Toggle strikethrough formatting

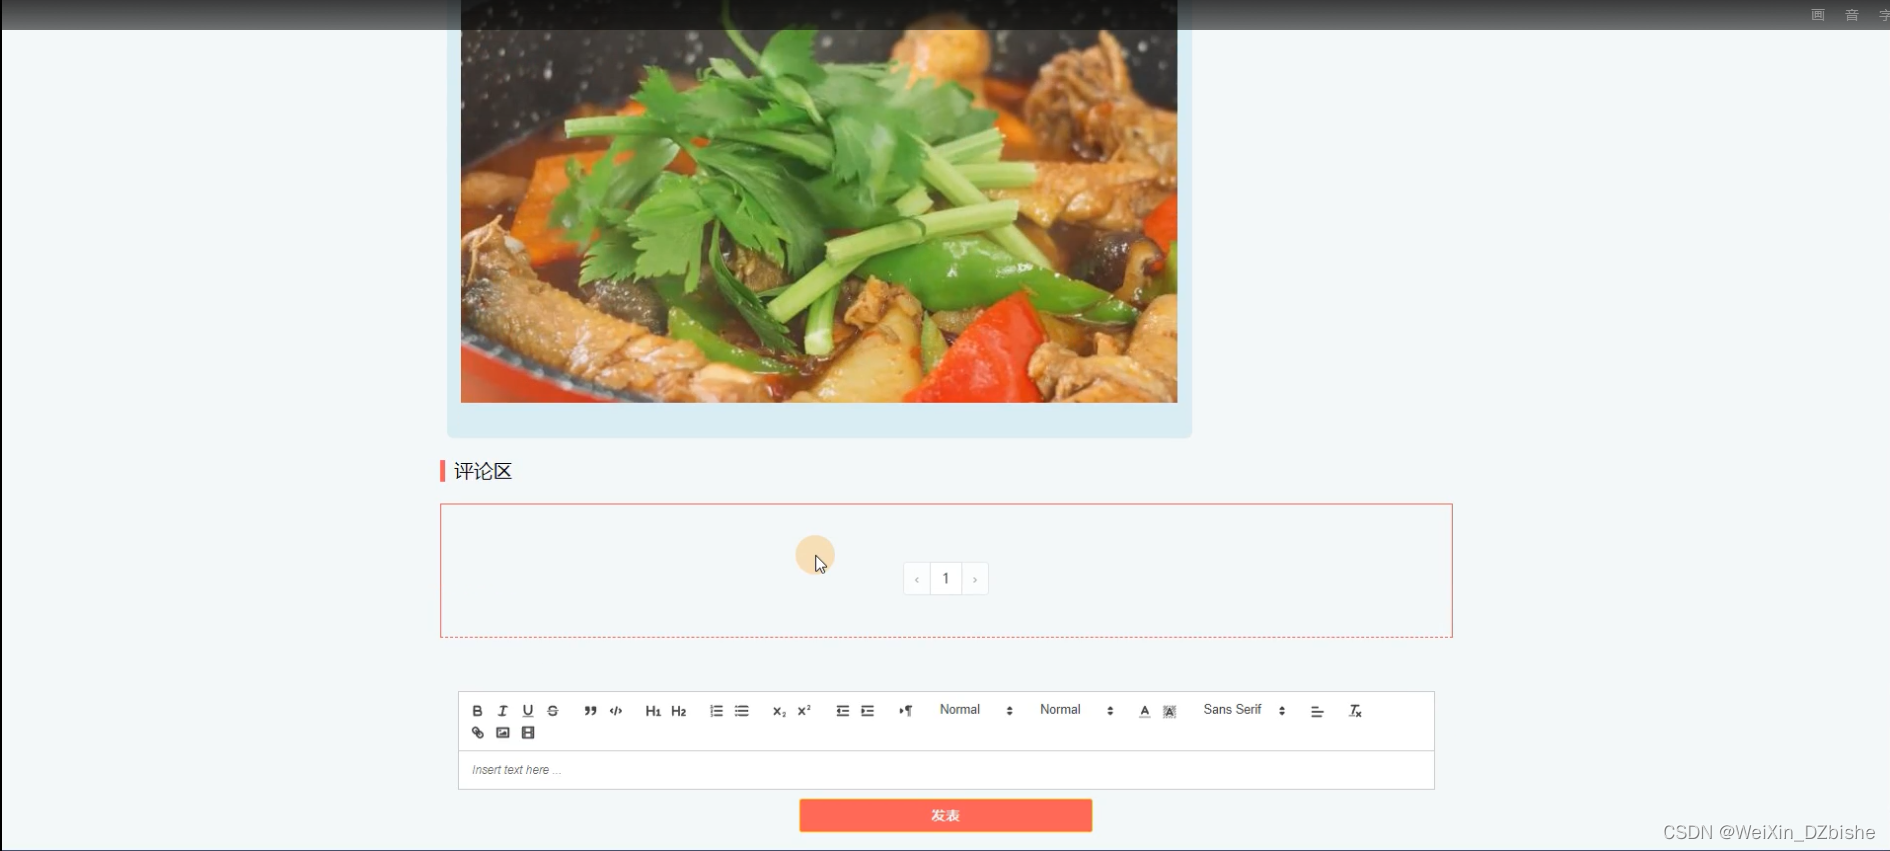click(553, 711)
